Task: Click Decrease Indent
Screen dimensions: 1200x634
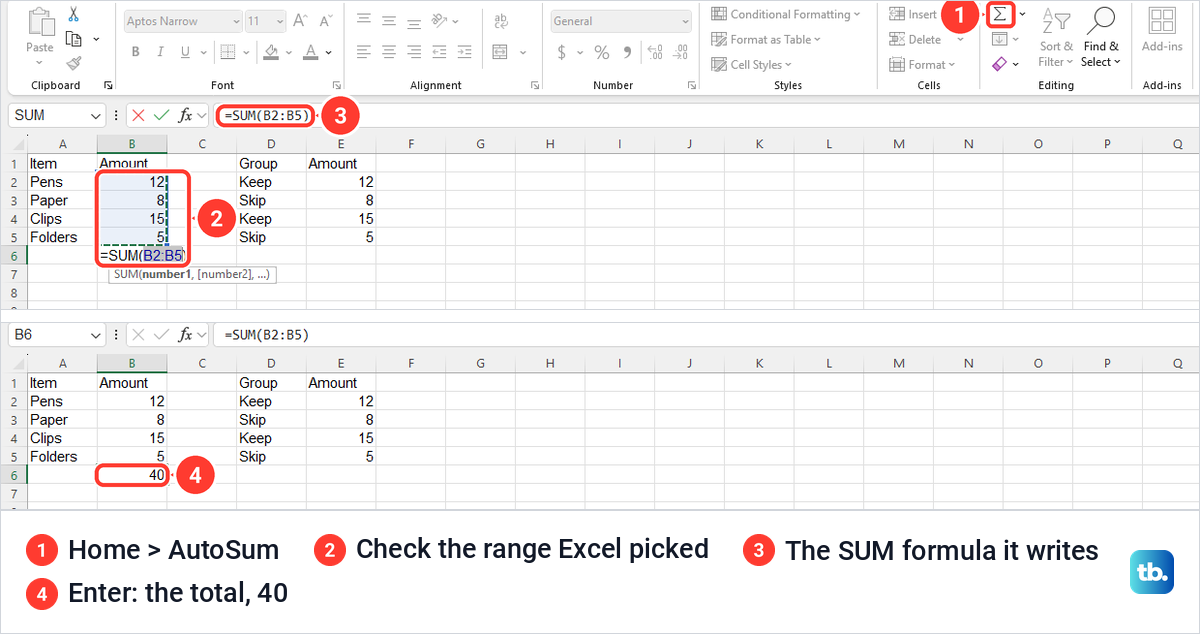Action: tap(439, 52)
